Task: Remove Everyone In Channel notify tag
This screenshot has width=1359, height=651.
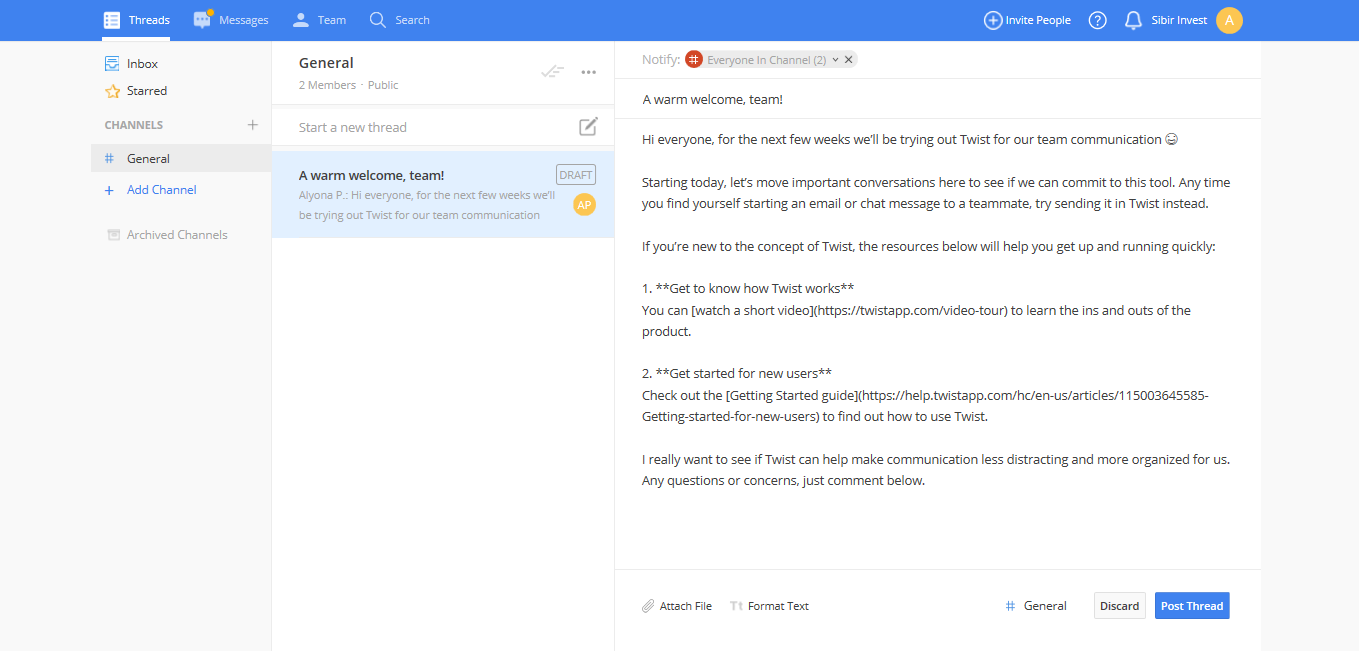Action: [x=849, y=60]
